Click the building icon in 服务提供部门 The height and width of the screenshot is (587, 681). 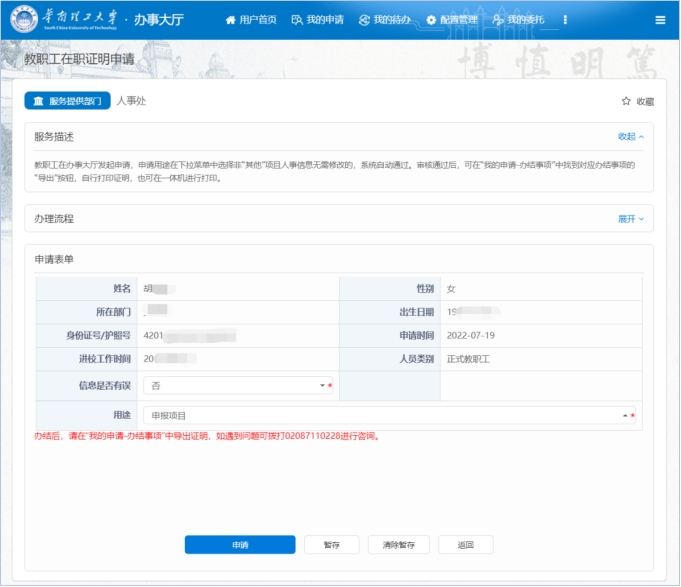(38, 101)
